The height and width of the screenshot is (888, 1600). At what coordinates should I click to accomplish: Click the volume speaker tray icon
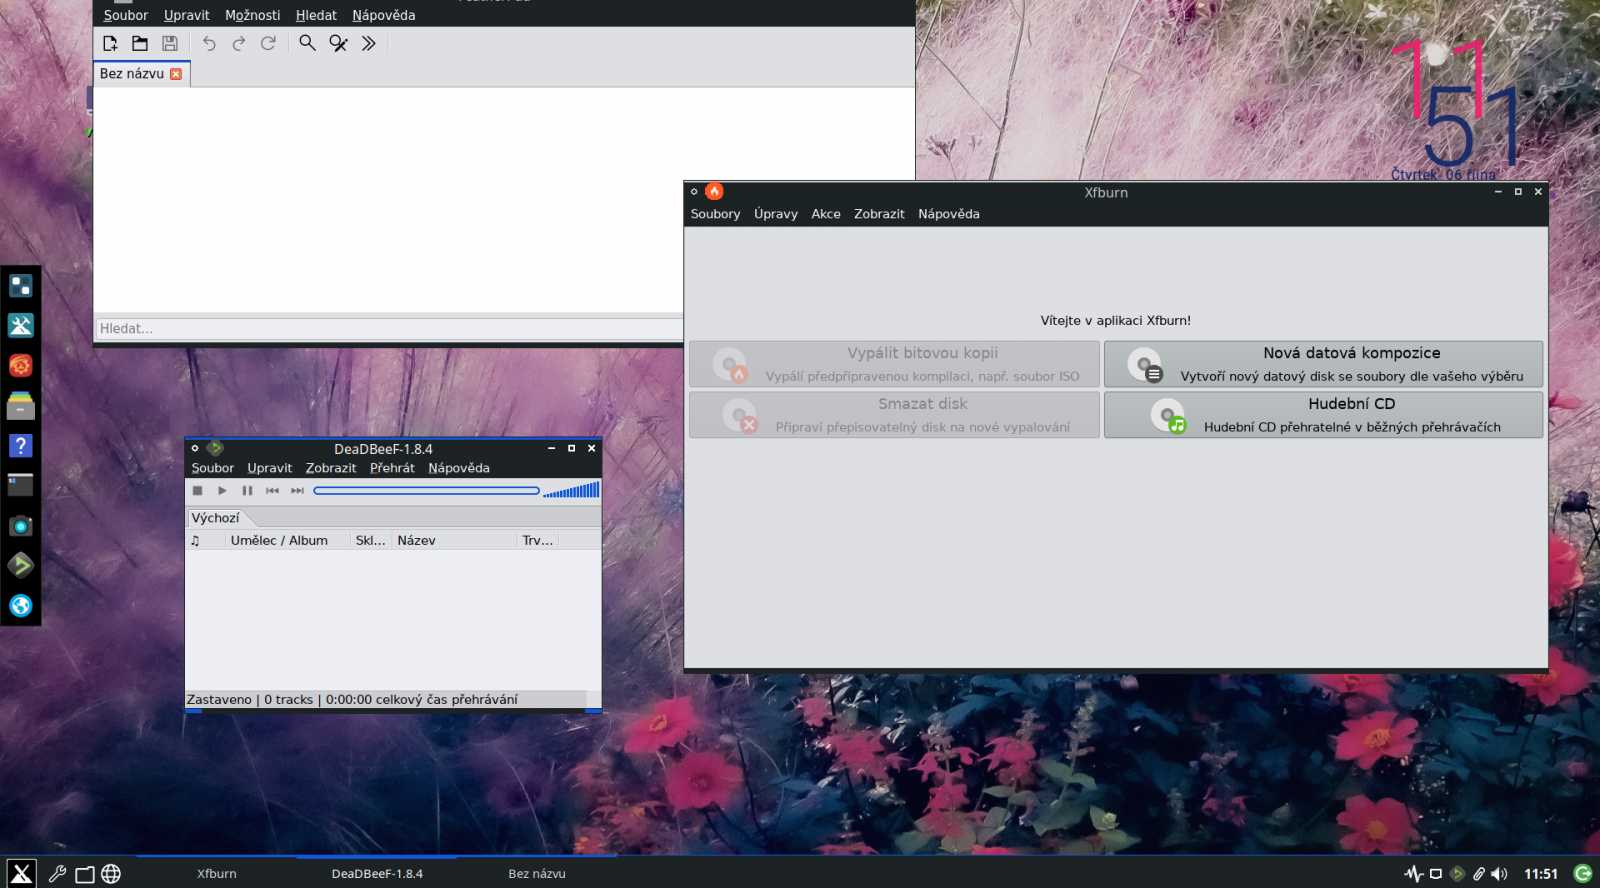[x=1499, y=874]
